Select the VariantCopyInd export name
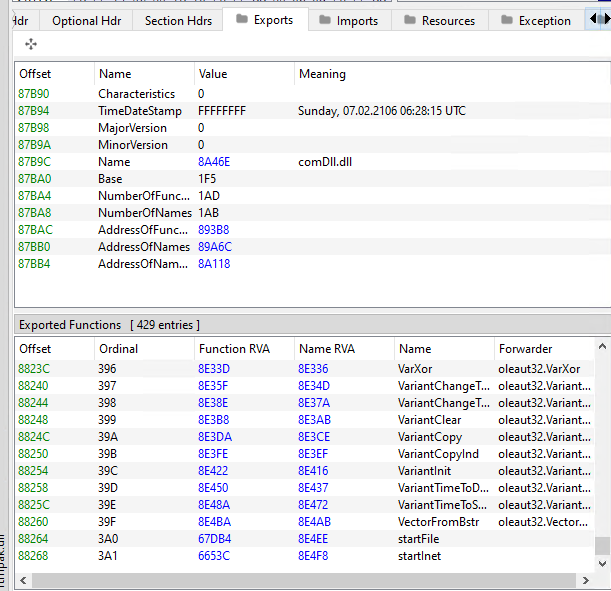Screen dimensions: 611x591 [x=438, y=454]
